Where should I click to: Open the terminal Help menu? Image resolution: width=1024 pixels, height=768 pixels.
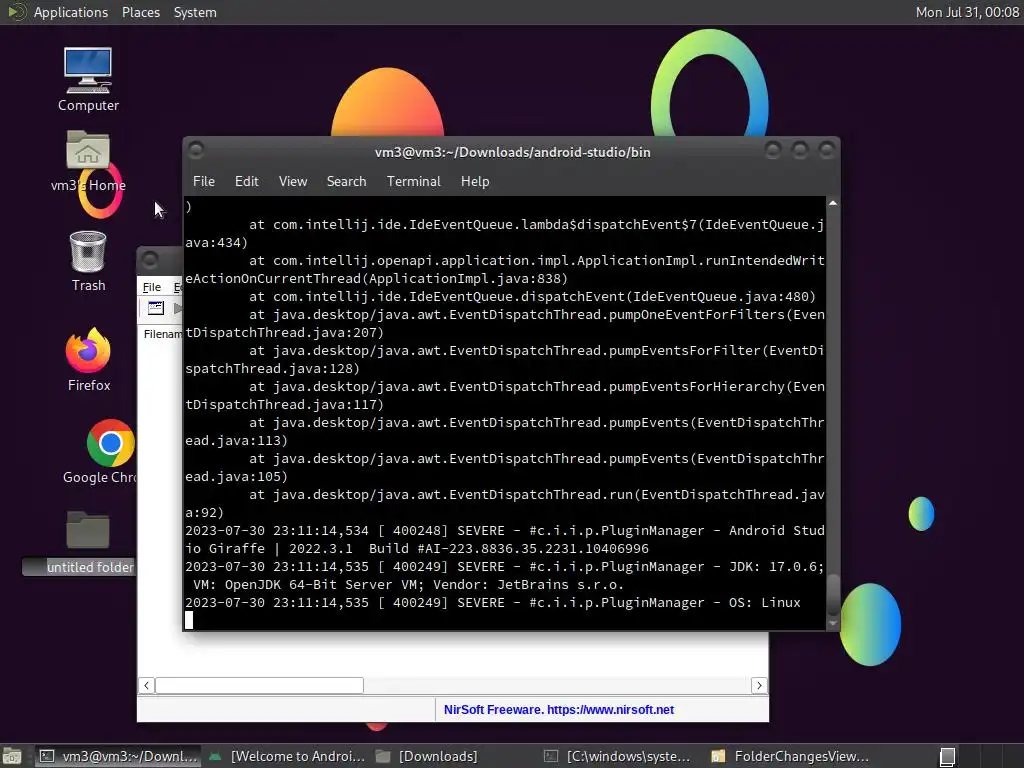[x=475, y=182]
